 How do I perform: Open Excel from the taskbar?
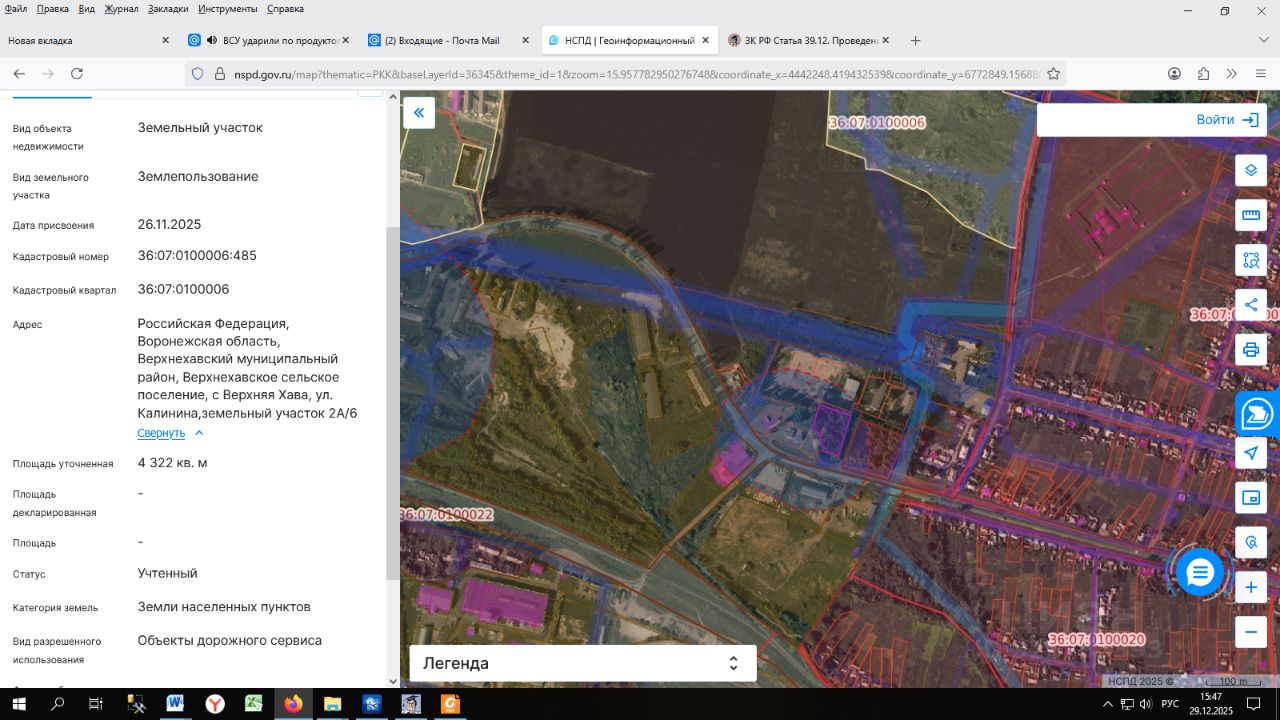point(254,704)
